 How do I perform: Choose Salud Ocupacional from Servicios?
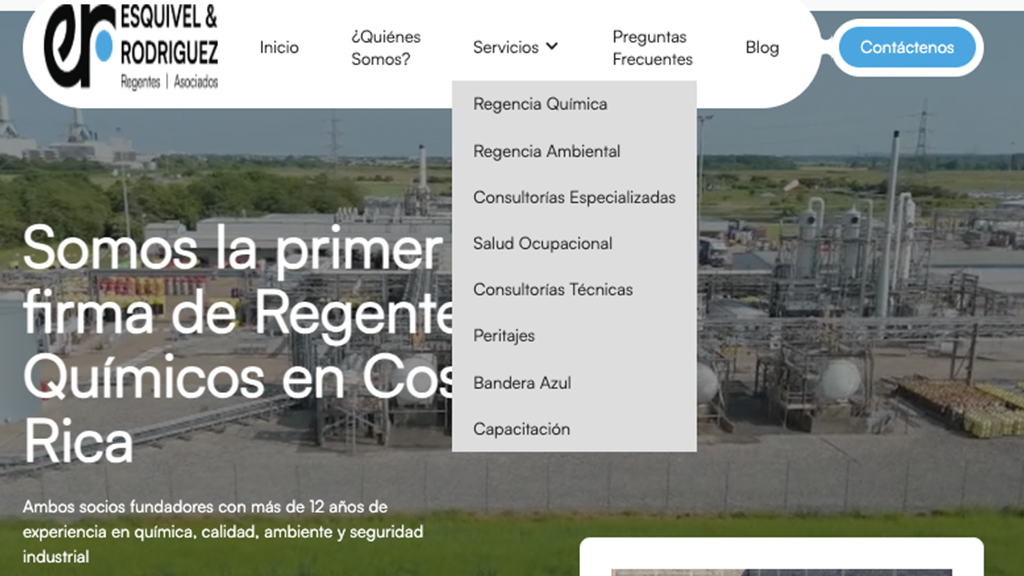pyautogui.click(x=543, y=243)
